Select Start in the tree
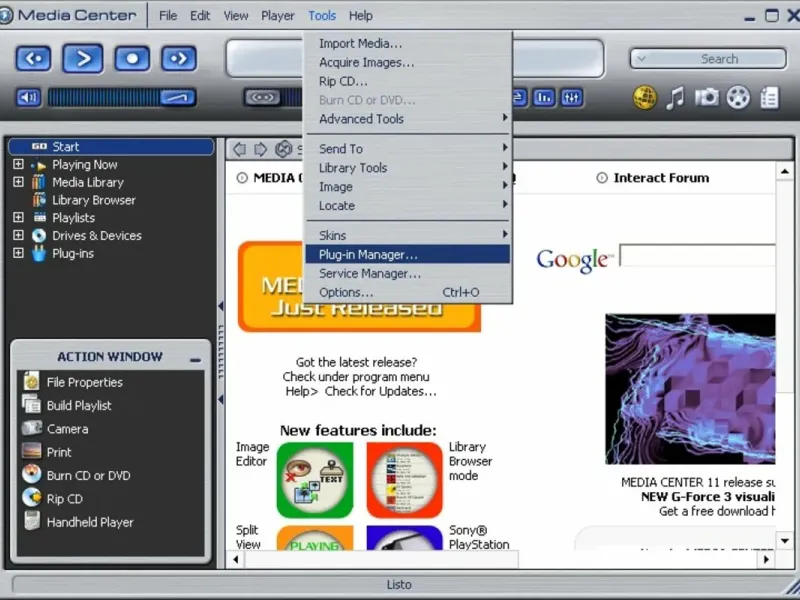Screen dimensions: 800x600 pos(111,147)
